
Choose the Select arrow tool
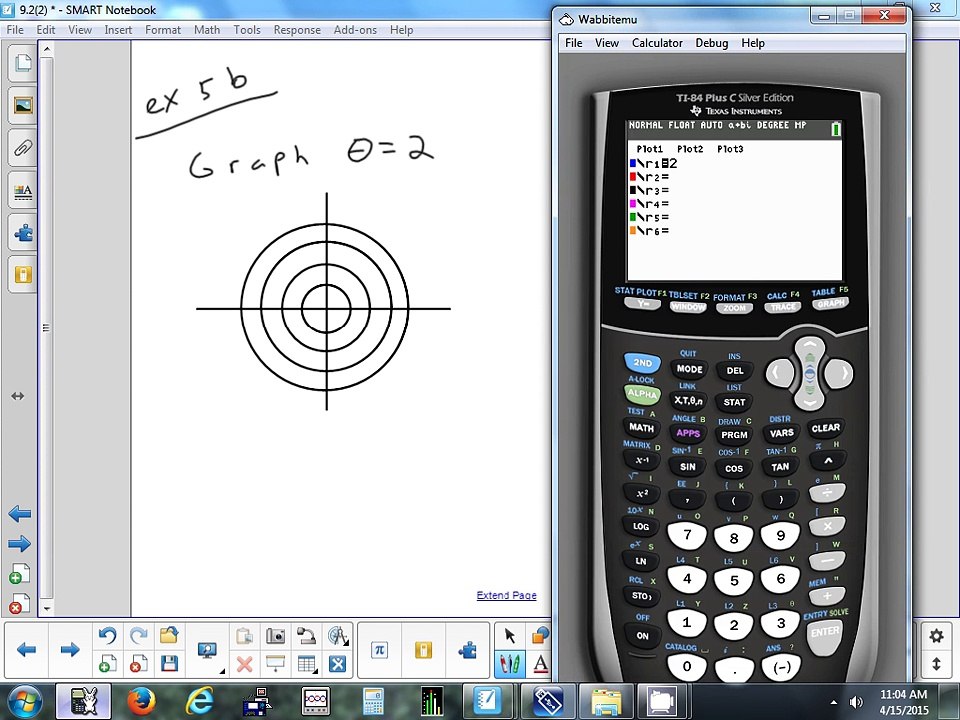[509, 636]
